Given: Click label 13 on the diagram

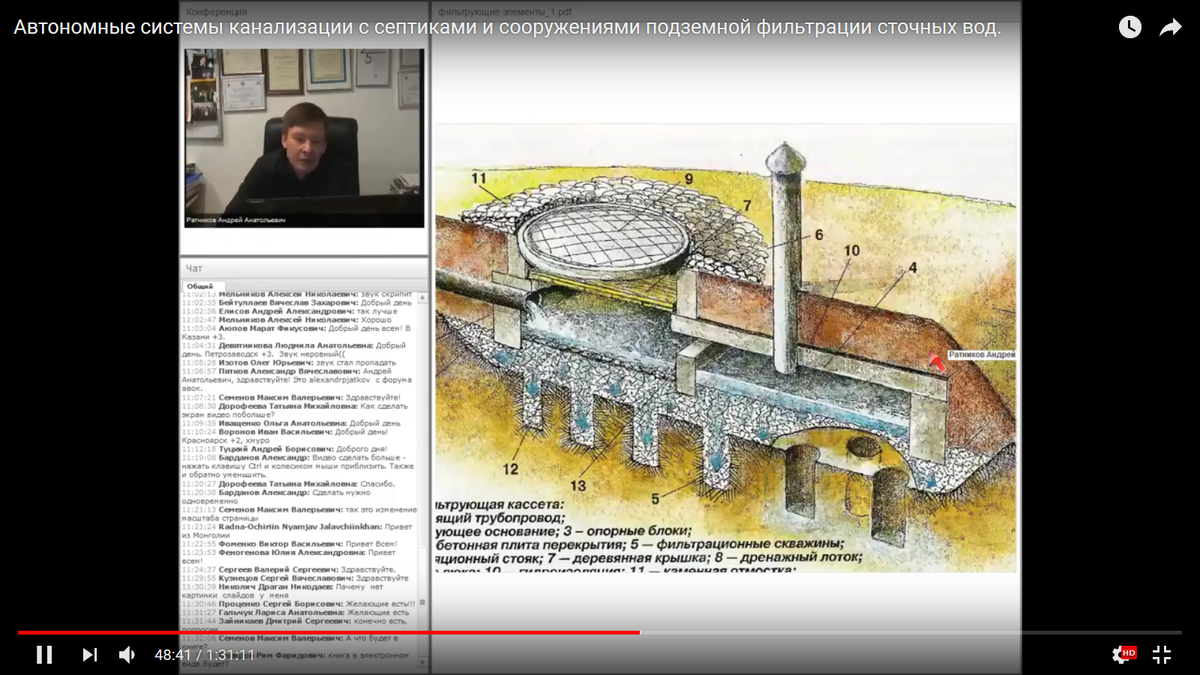Looking at the screenshot, I should click(x=578, y=486).
